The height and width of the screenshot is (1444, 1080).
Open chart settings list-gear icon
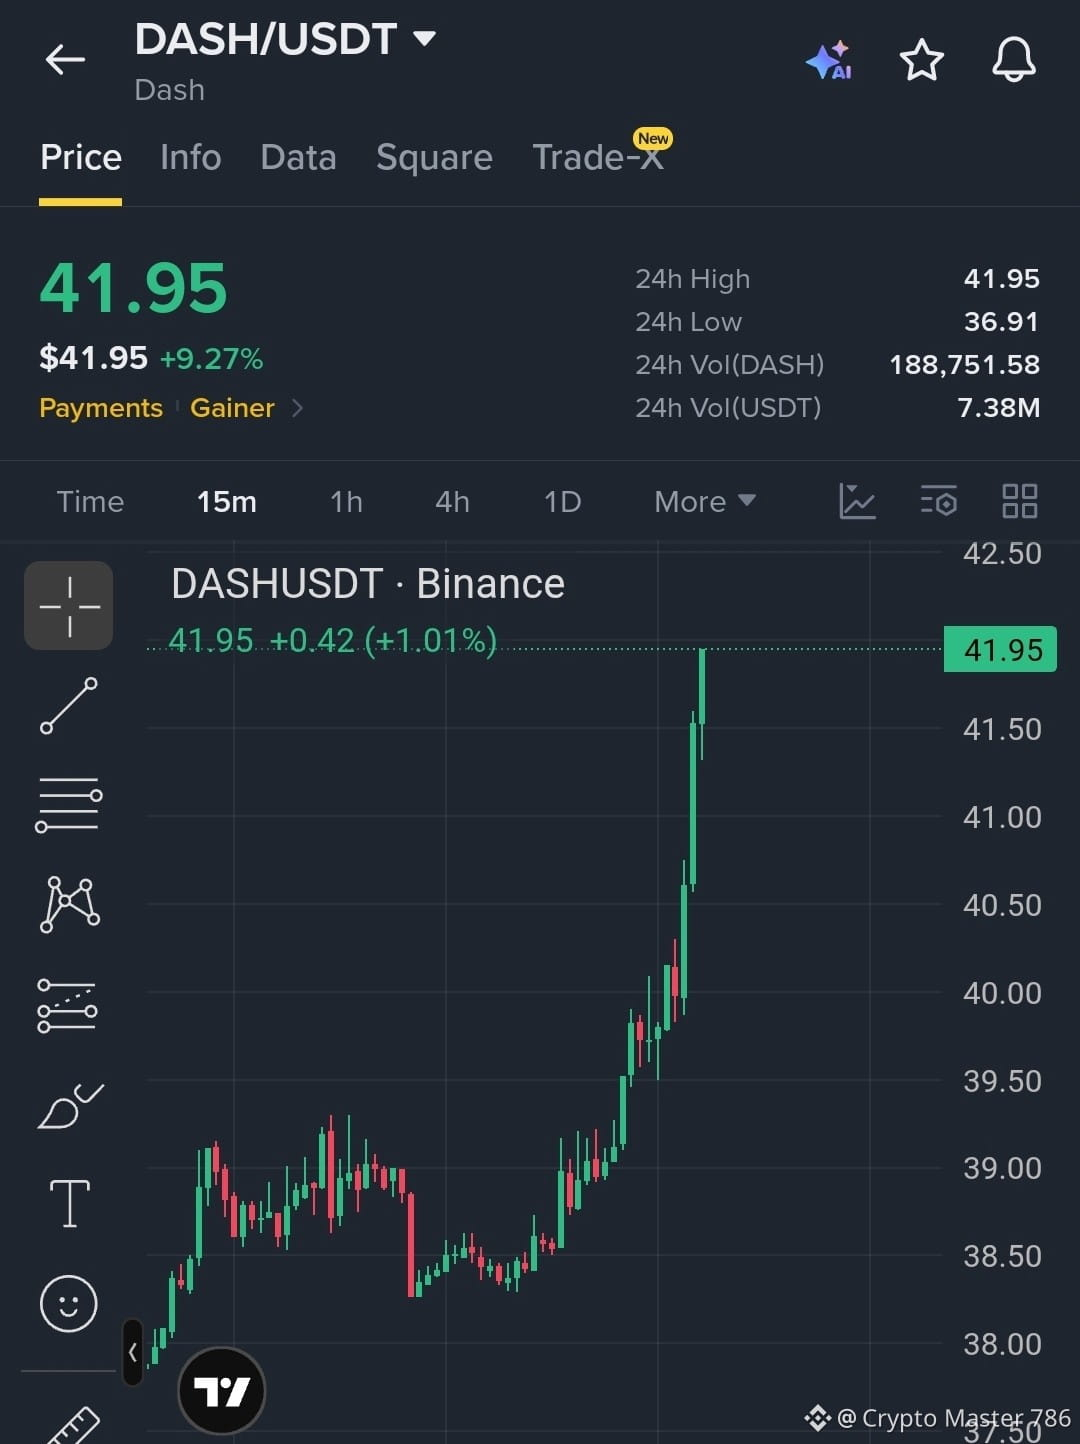939,501
